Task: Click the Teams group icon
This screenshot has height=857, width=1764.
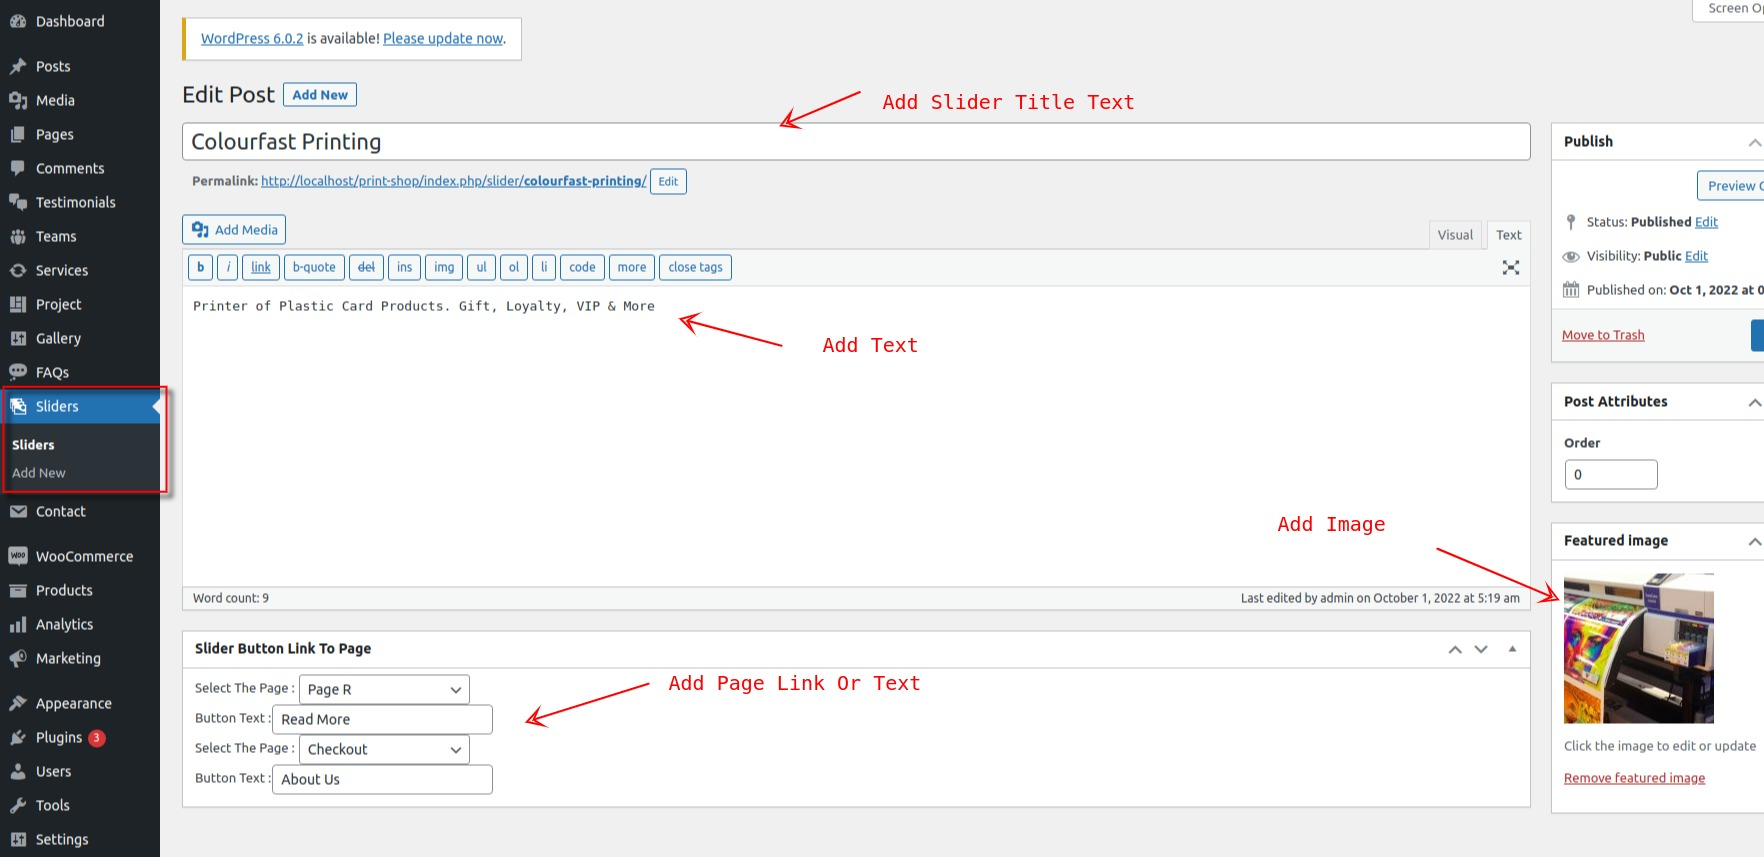Action: 18,236
